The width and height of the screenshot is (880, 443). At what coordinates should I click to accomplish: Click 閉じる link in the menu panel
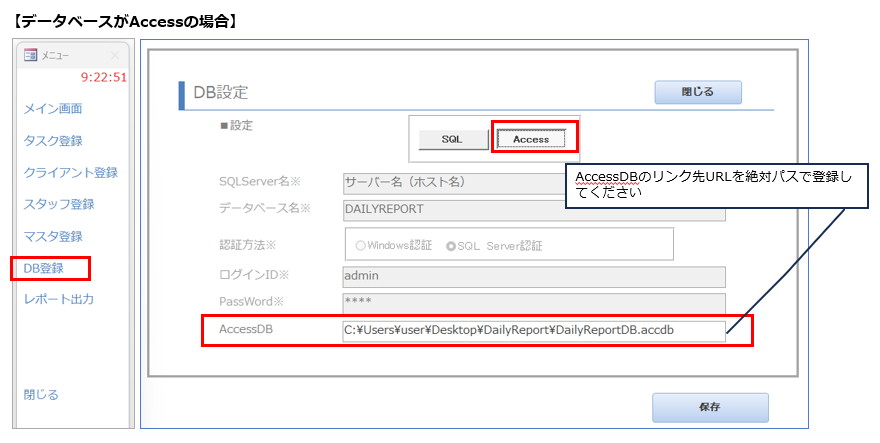pyautogui.click(x=41, y=394)
